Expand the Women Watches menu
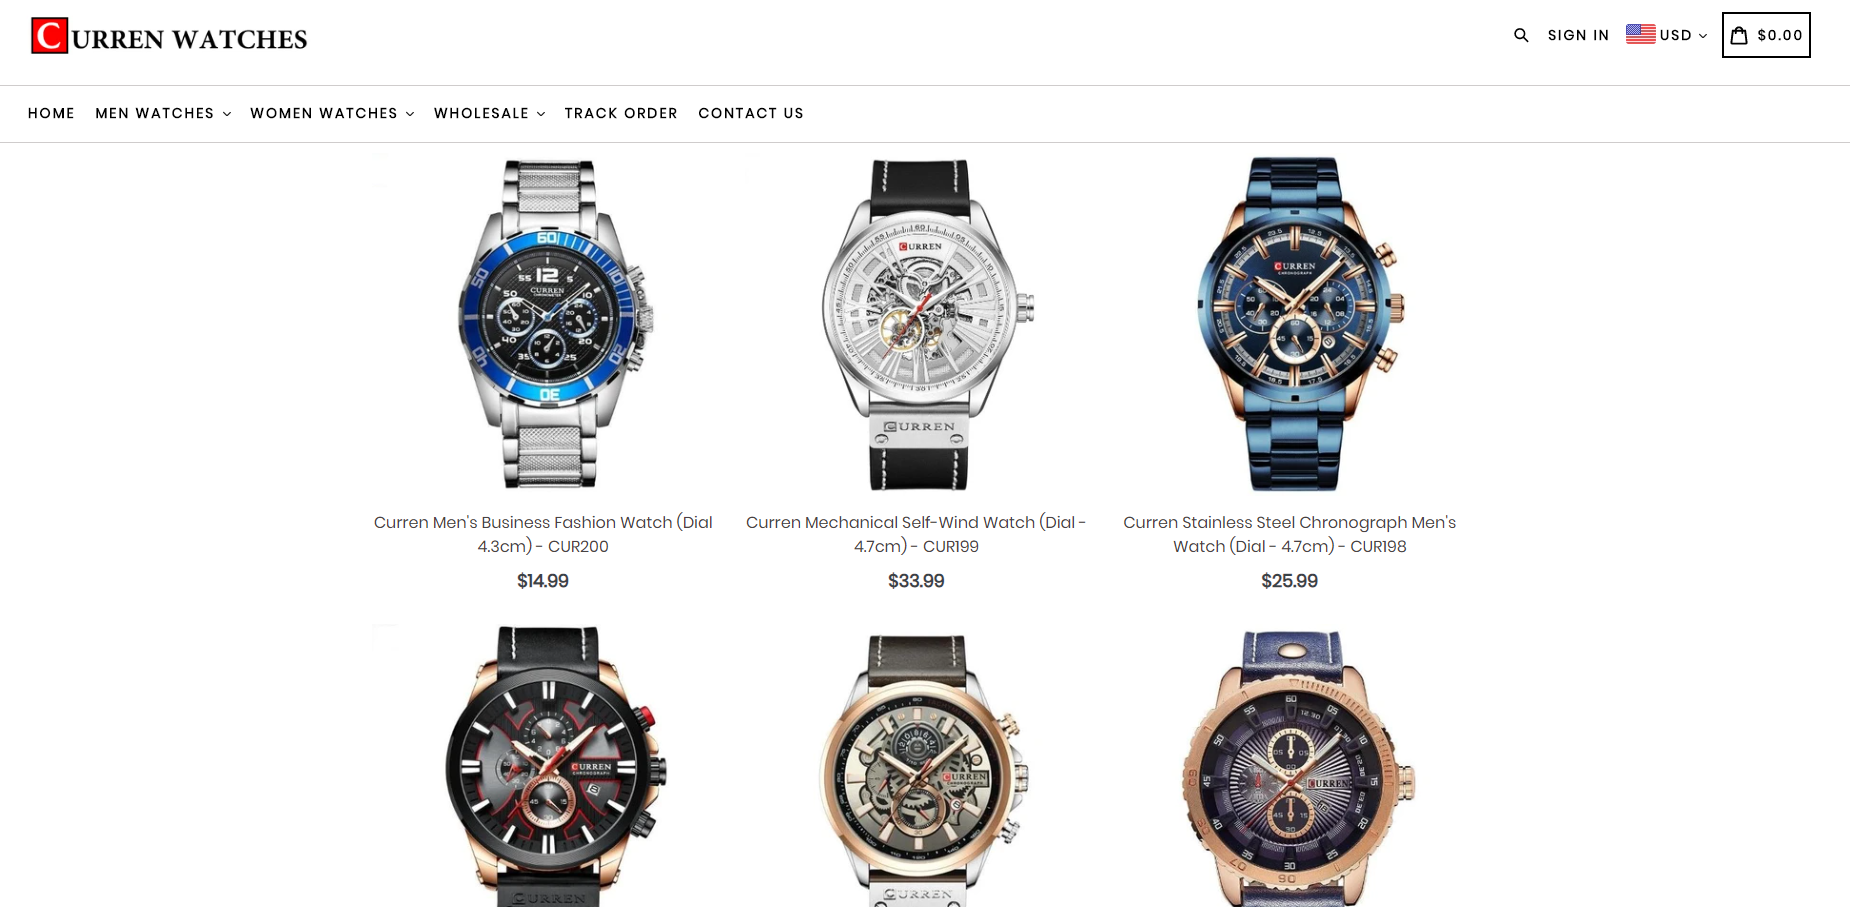Viewport: 1850px width, 907px height. 332,113
